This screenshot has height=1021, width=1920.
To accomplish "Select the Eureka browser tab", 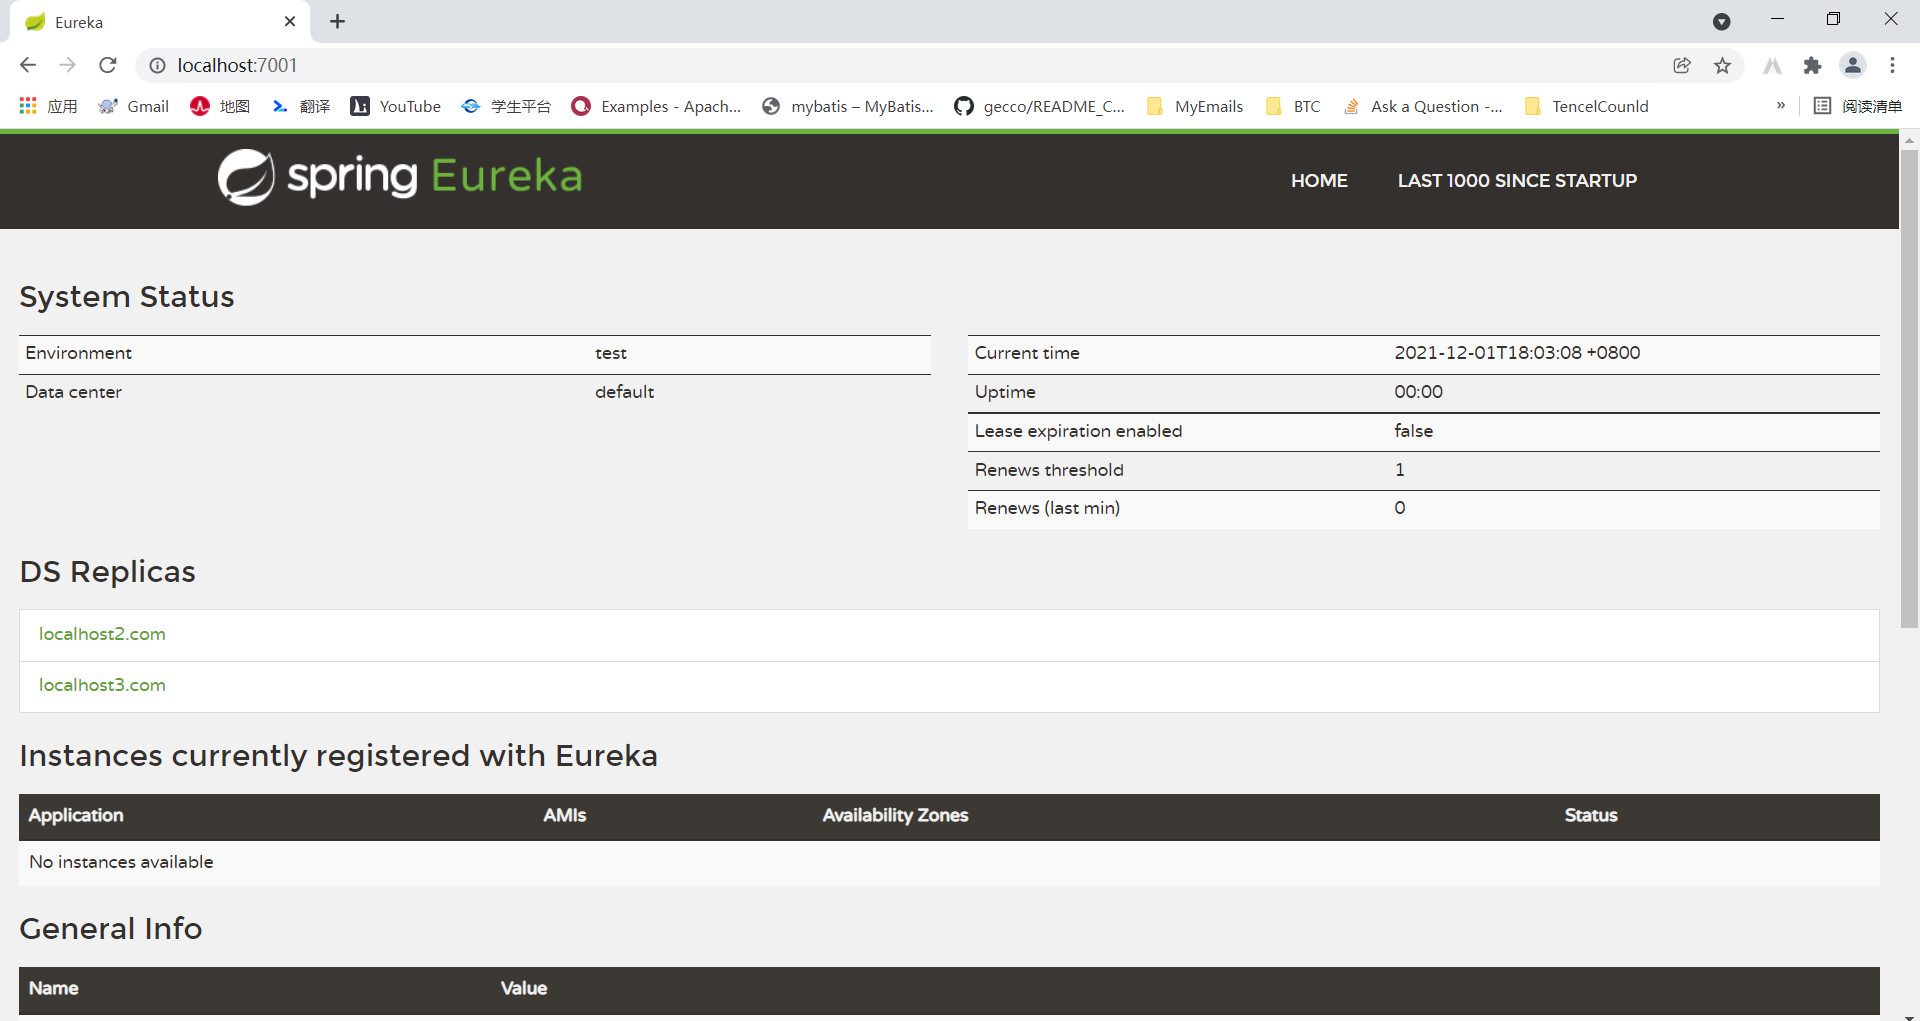I will click(x=160, y=22).
